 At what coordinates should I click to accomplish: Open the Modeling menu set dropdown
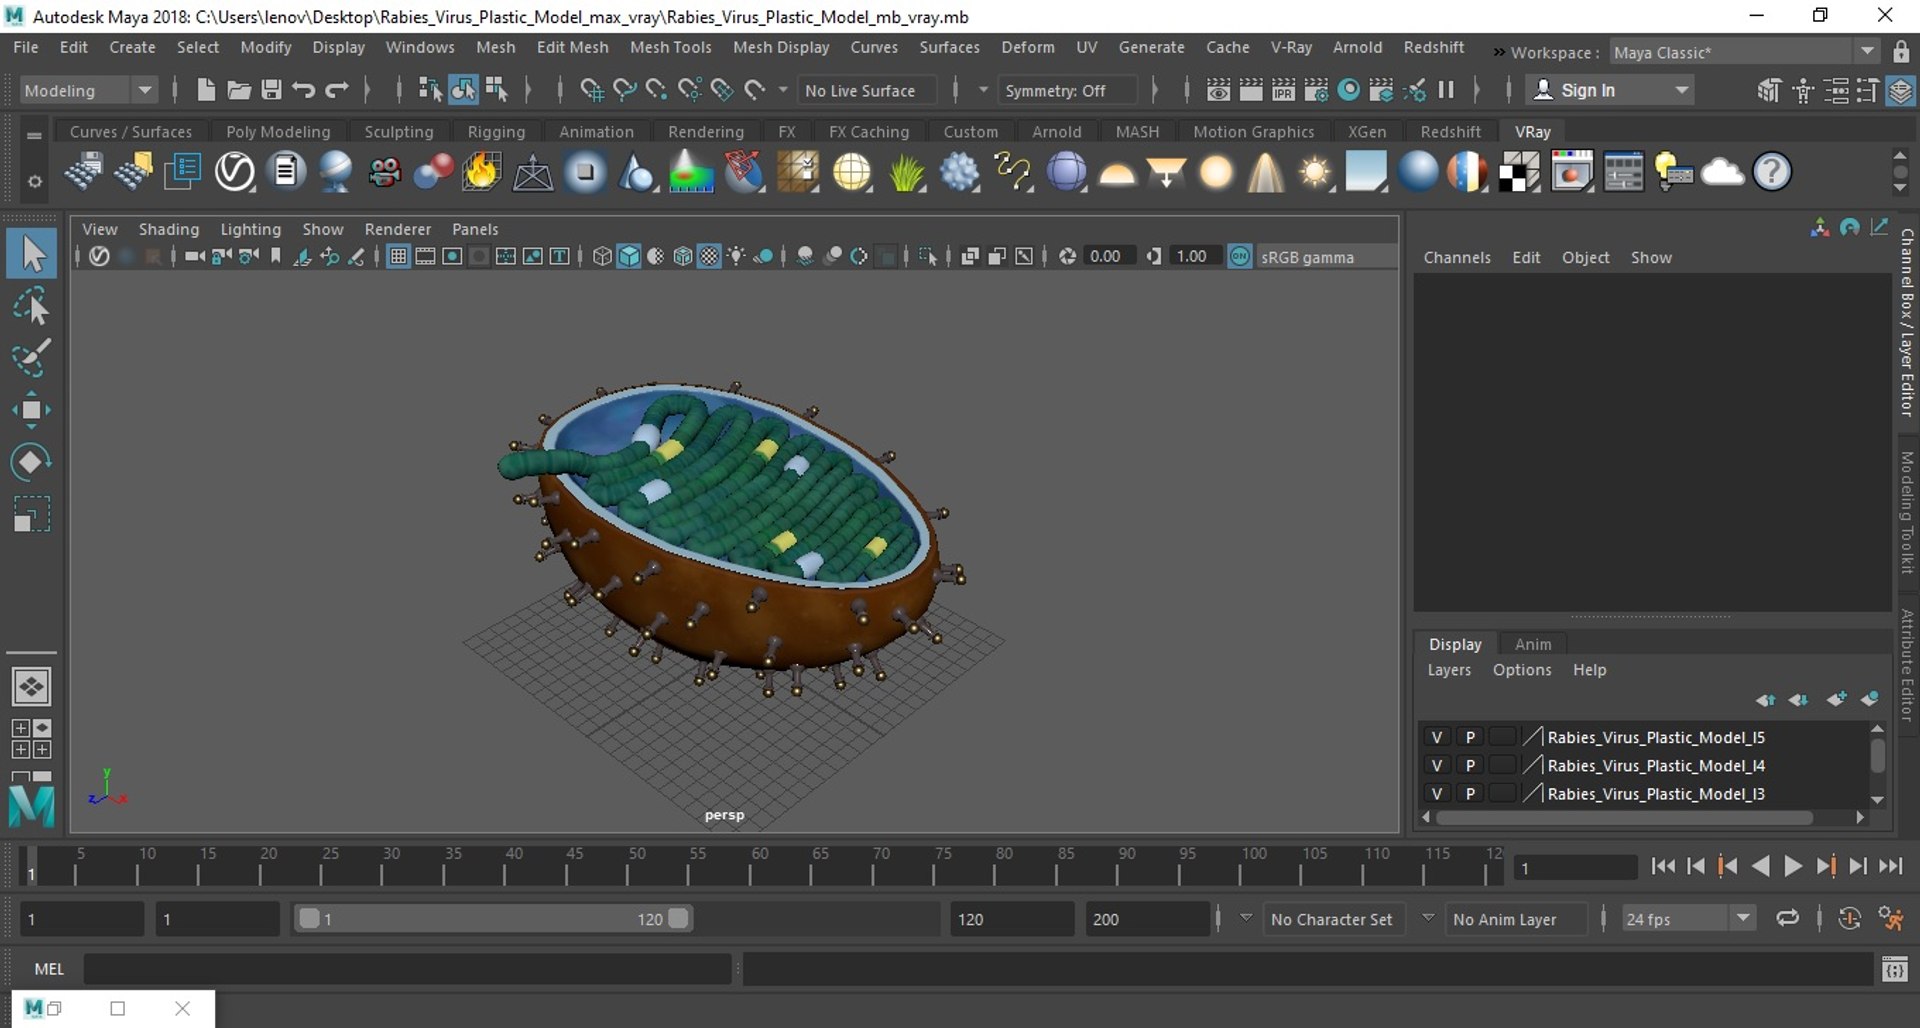145,90
